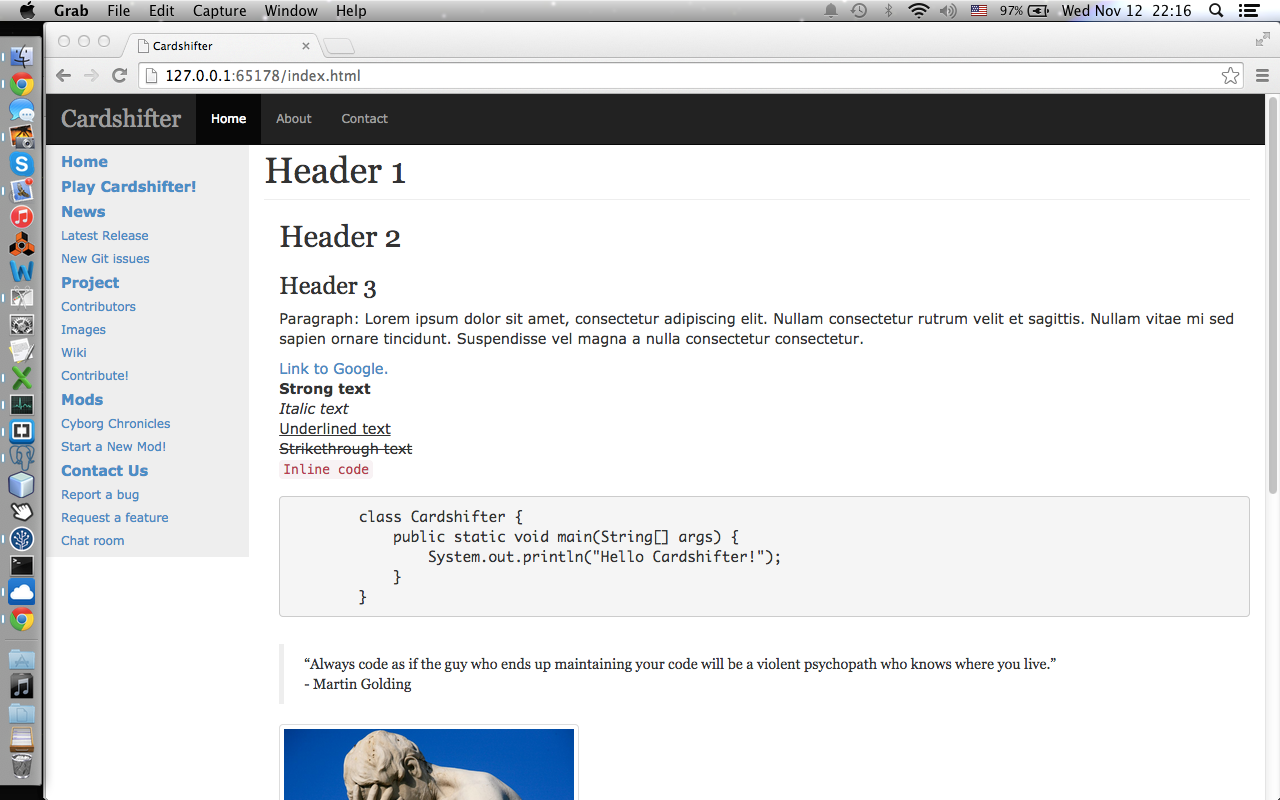The height and width of the screenshot is (800, 1280).
Task: Open News in the sidebar
Action: [83, 212]
